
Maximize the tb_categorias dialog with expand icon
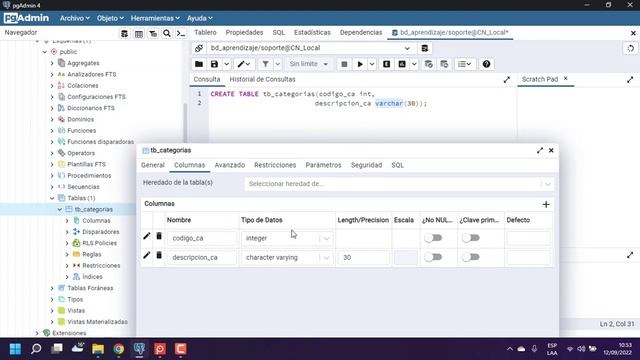coord(540,150)
